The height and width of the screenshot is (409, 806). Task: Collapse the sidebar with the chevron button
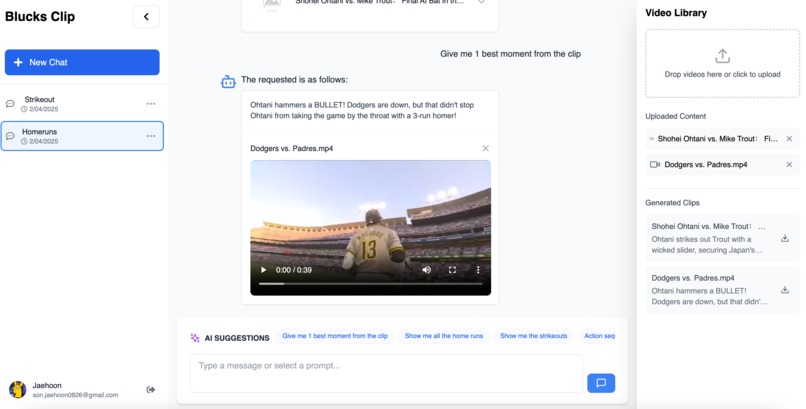(x=146, y=17)
